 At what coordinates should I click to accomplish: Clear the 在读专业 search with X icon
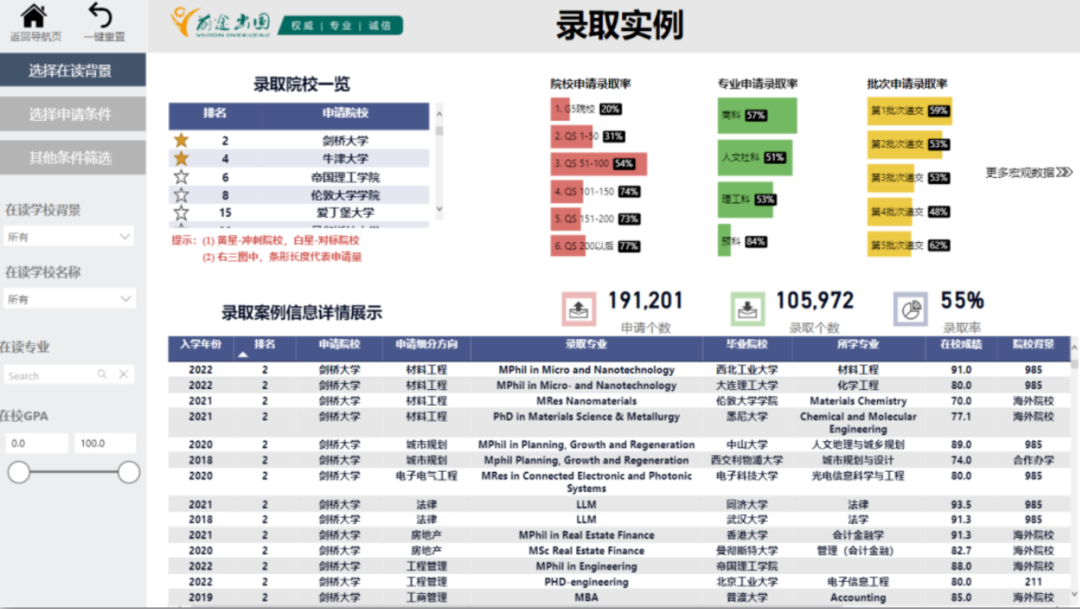click(123, 375)
